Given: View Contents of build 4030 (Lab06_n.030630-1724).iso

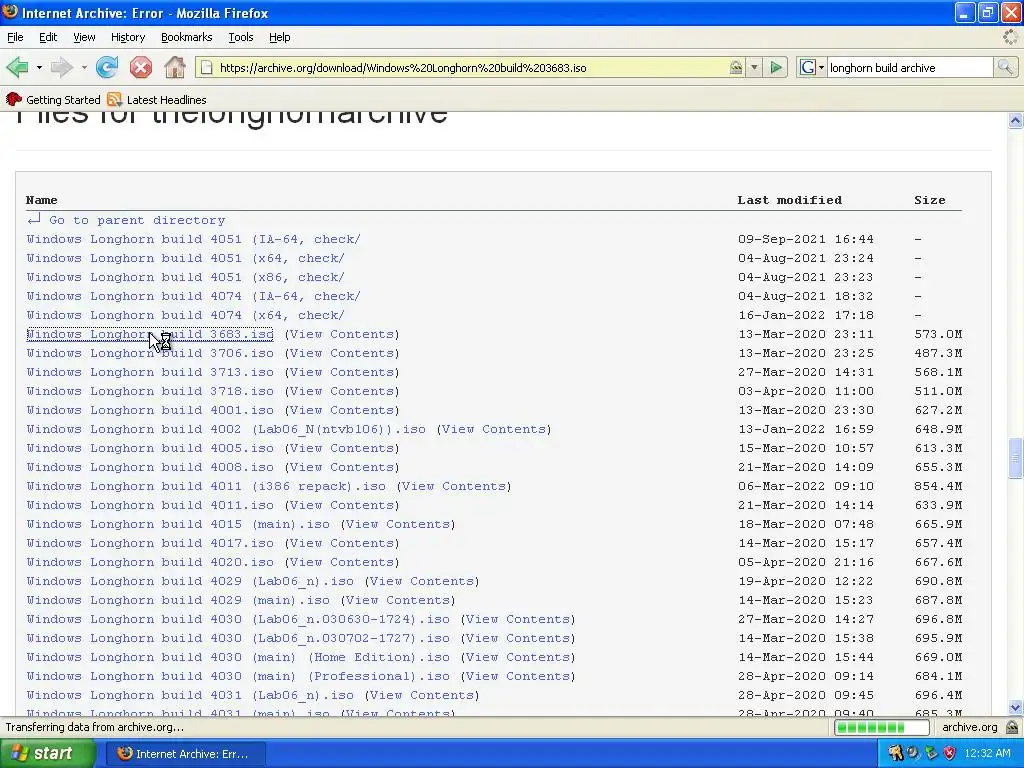Looking at the screenshot, I should 518,619.
